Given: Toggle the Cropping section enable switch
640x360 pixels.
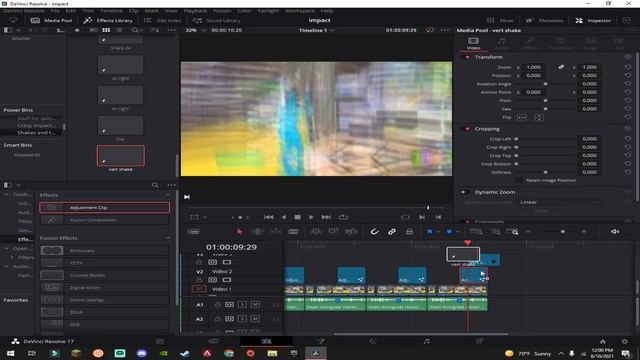Looking at the screenshot, I should (x=467, y=129).
